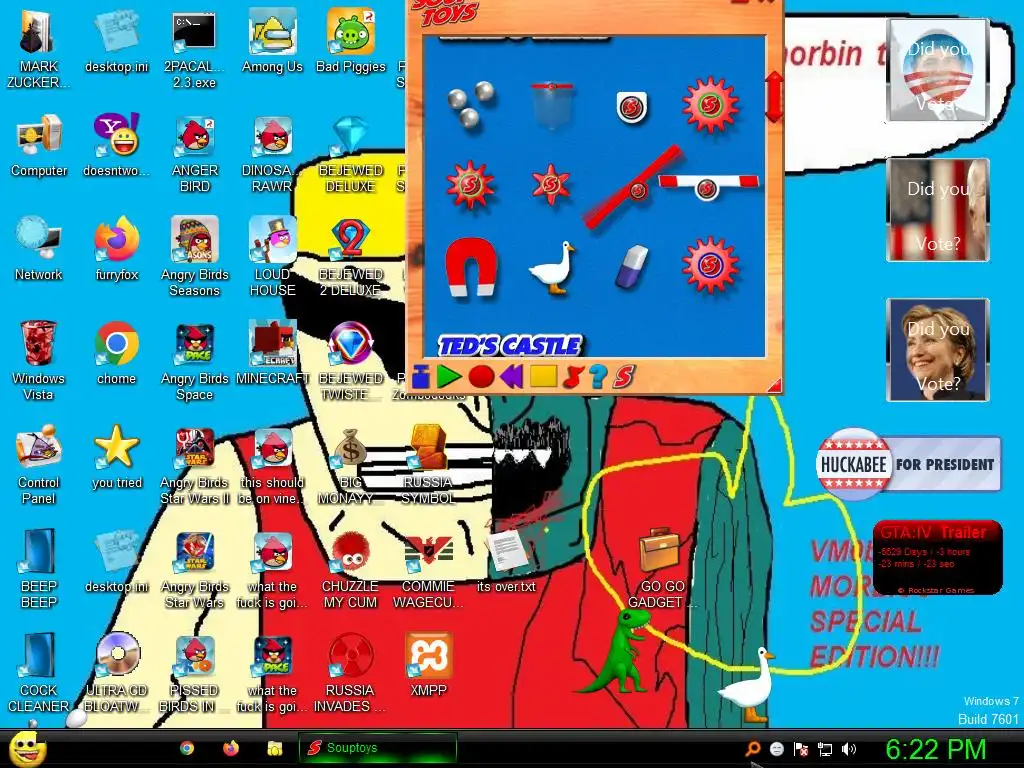Select the large gear with green ring
The height and width of the screenshot is (768, 1024).
(710, 104)
